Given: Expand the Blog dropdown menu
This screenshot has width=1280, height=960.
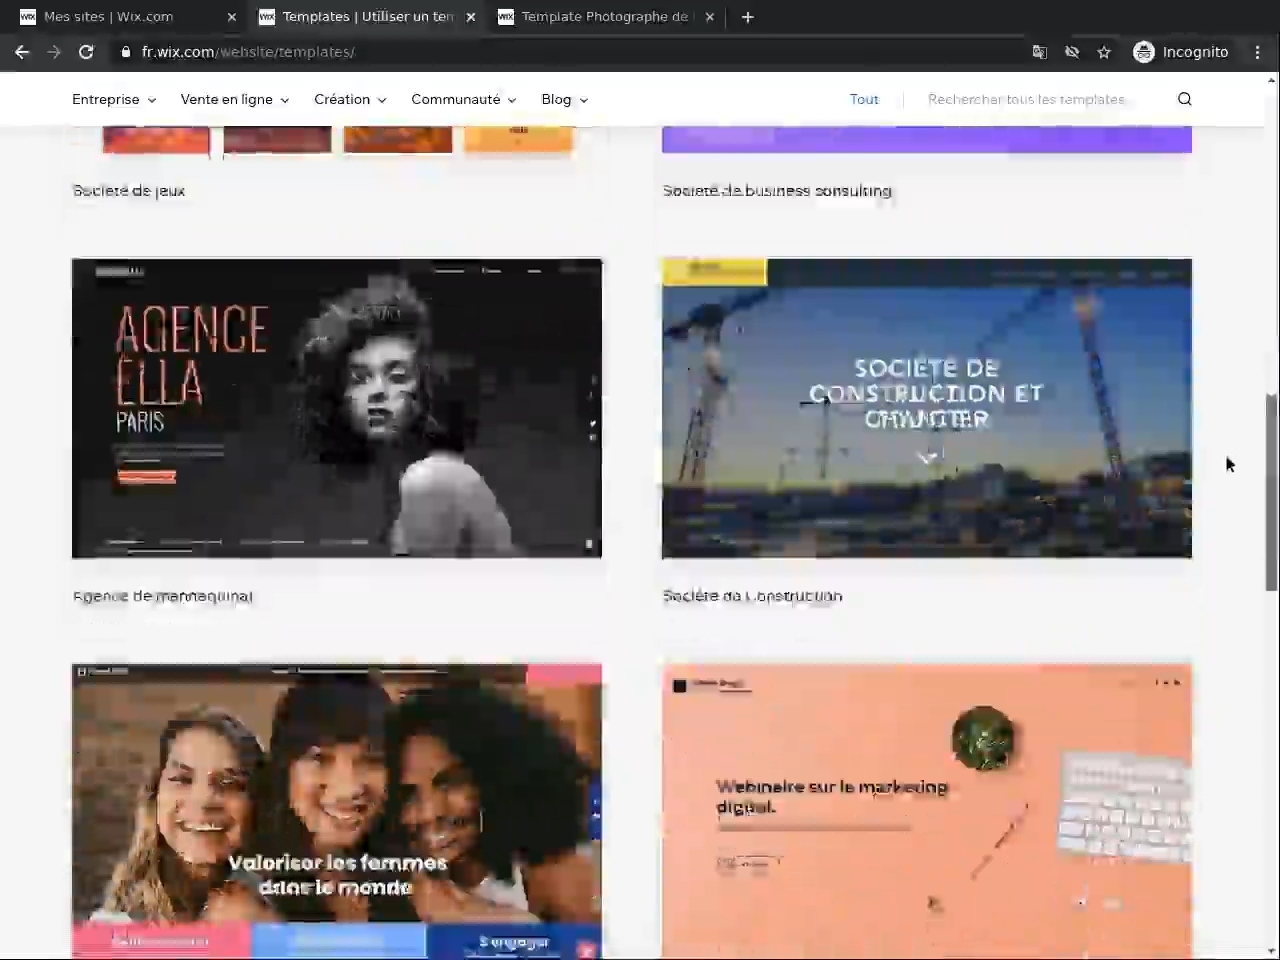Looking at the screenshot, I should point(565,99).
